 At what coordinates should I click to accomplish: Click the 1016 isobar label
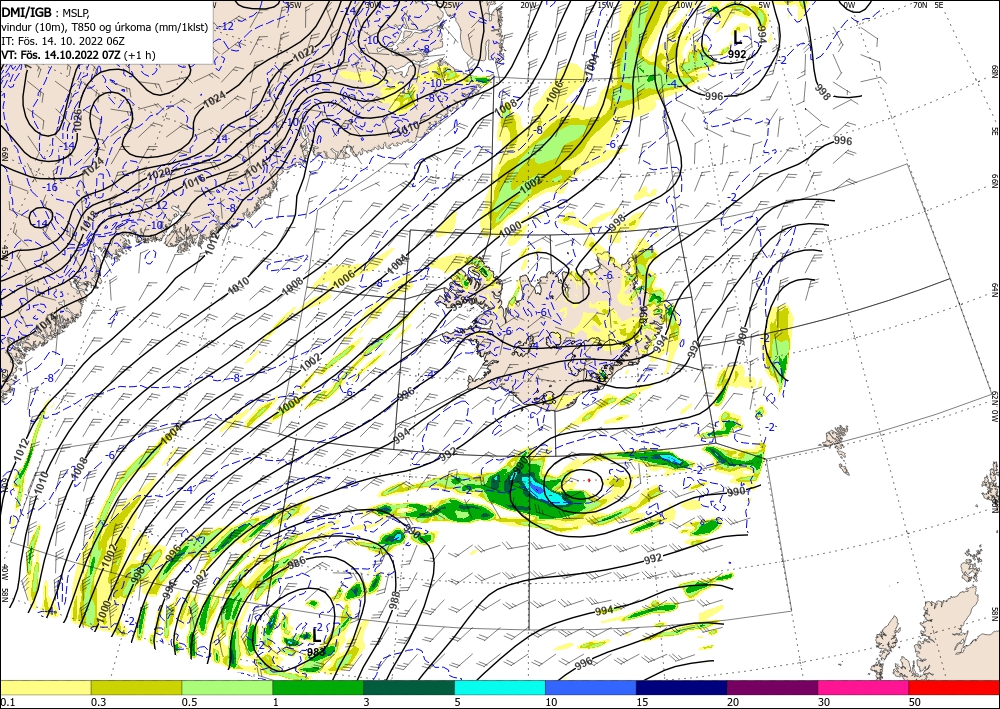coord(193,180)
